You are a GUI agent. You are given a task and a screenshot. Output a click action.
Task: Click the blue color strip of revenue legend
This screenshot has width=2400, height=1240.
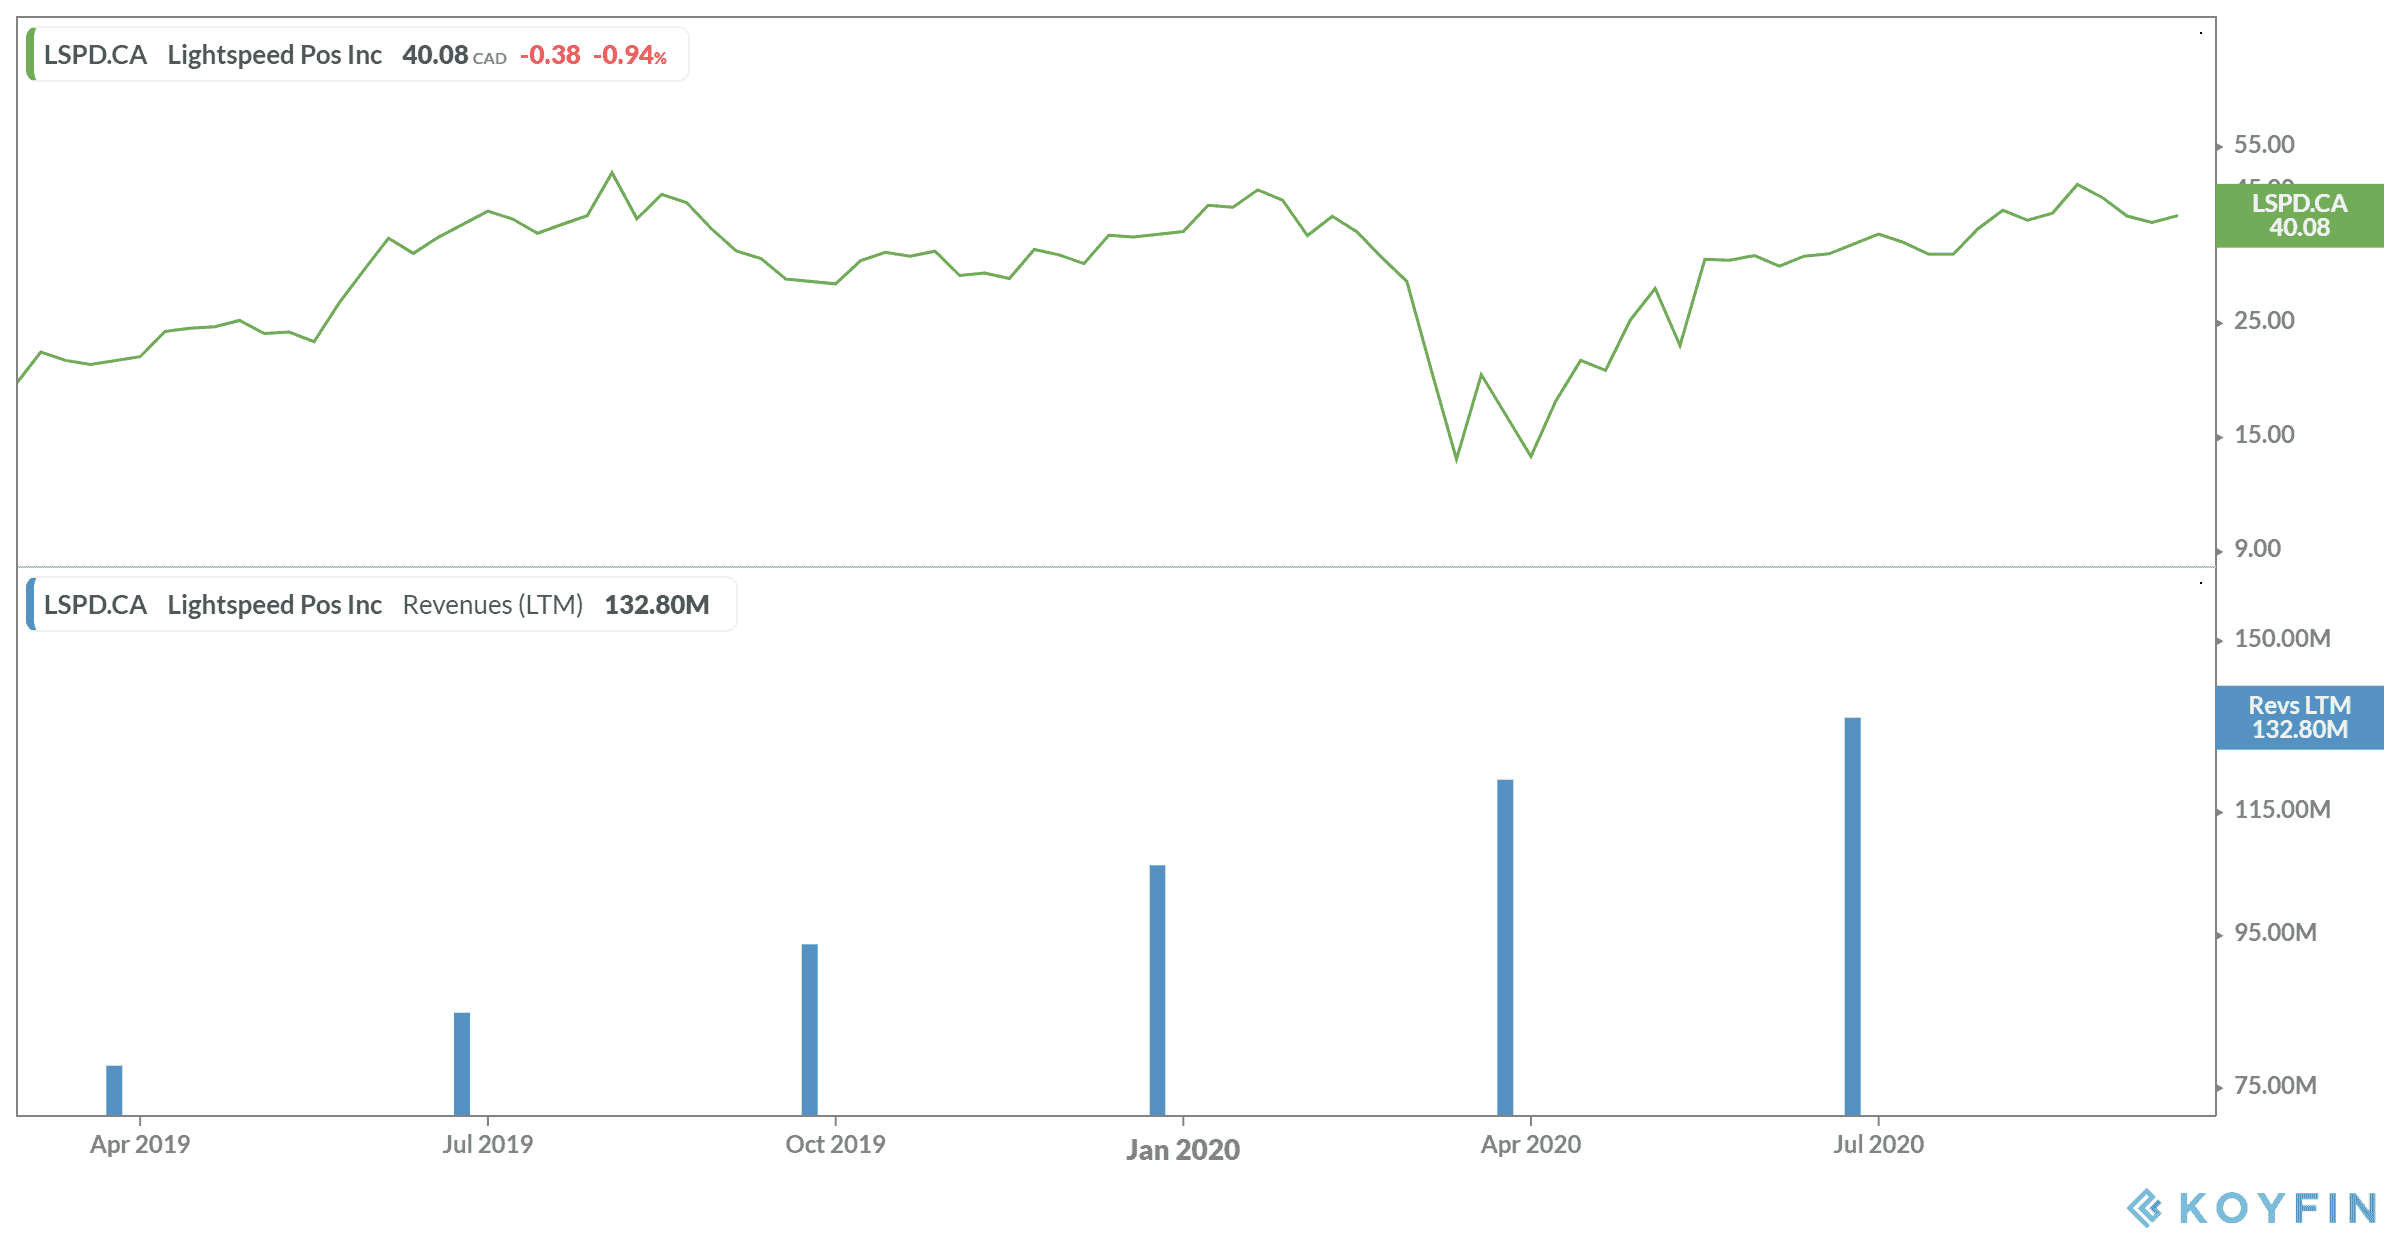click(x=31, y=605)
